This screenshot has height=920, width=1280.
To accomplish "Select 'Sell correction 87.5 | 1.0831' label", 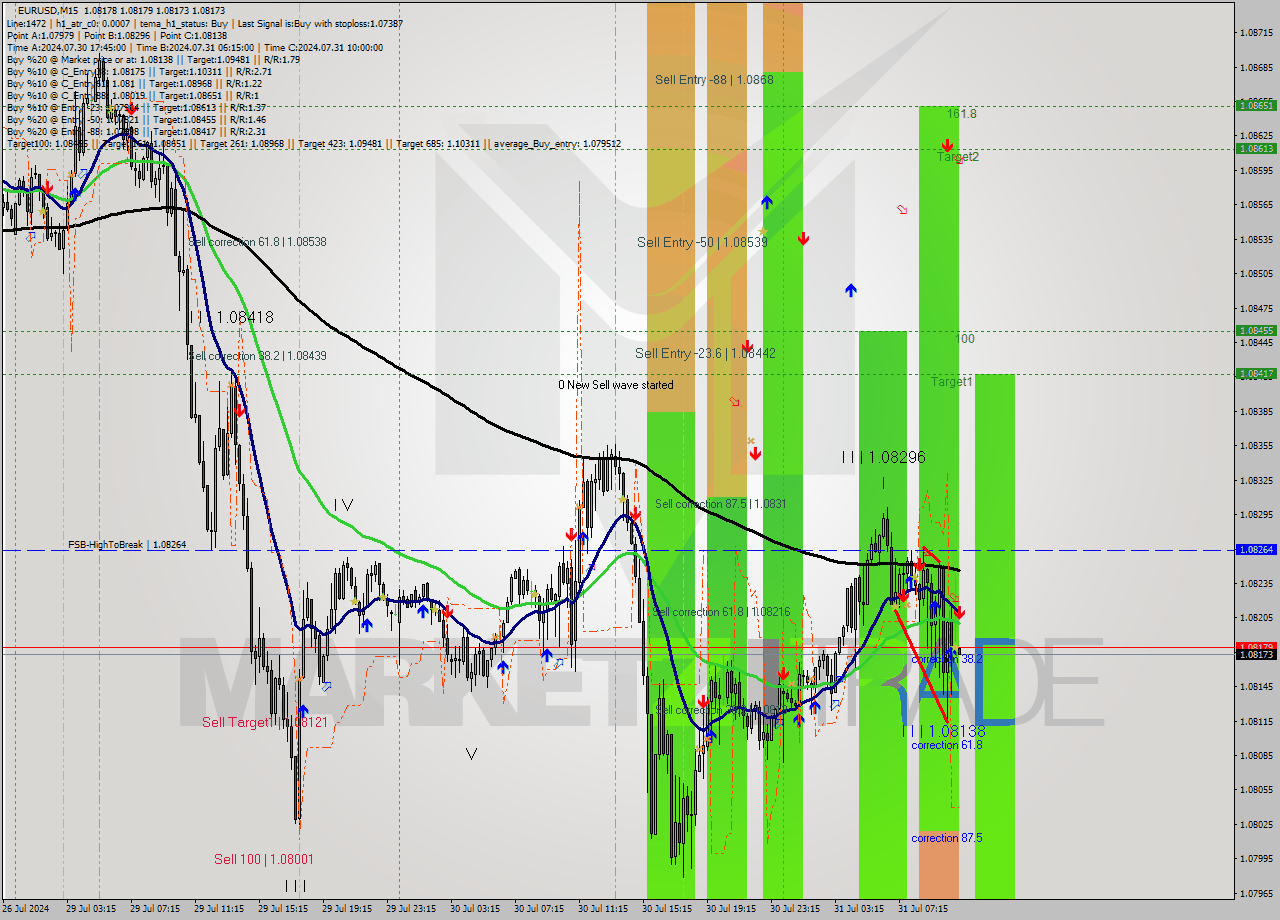I will point(720,504).
